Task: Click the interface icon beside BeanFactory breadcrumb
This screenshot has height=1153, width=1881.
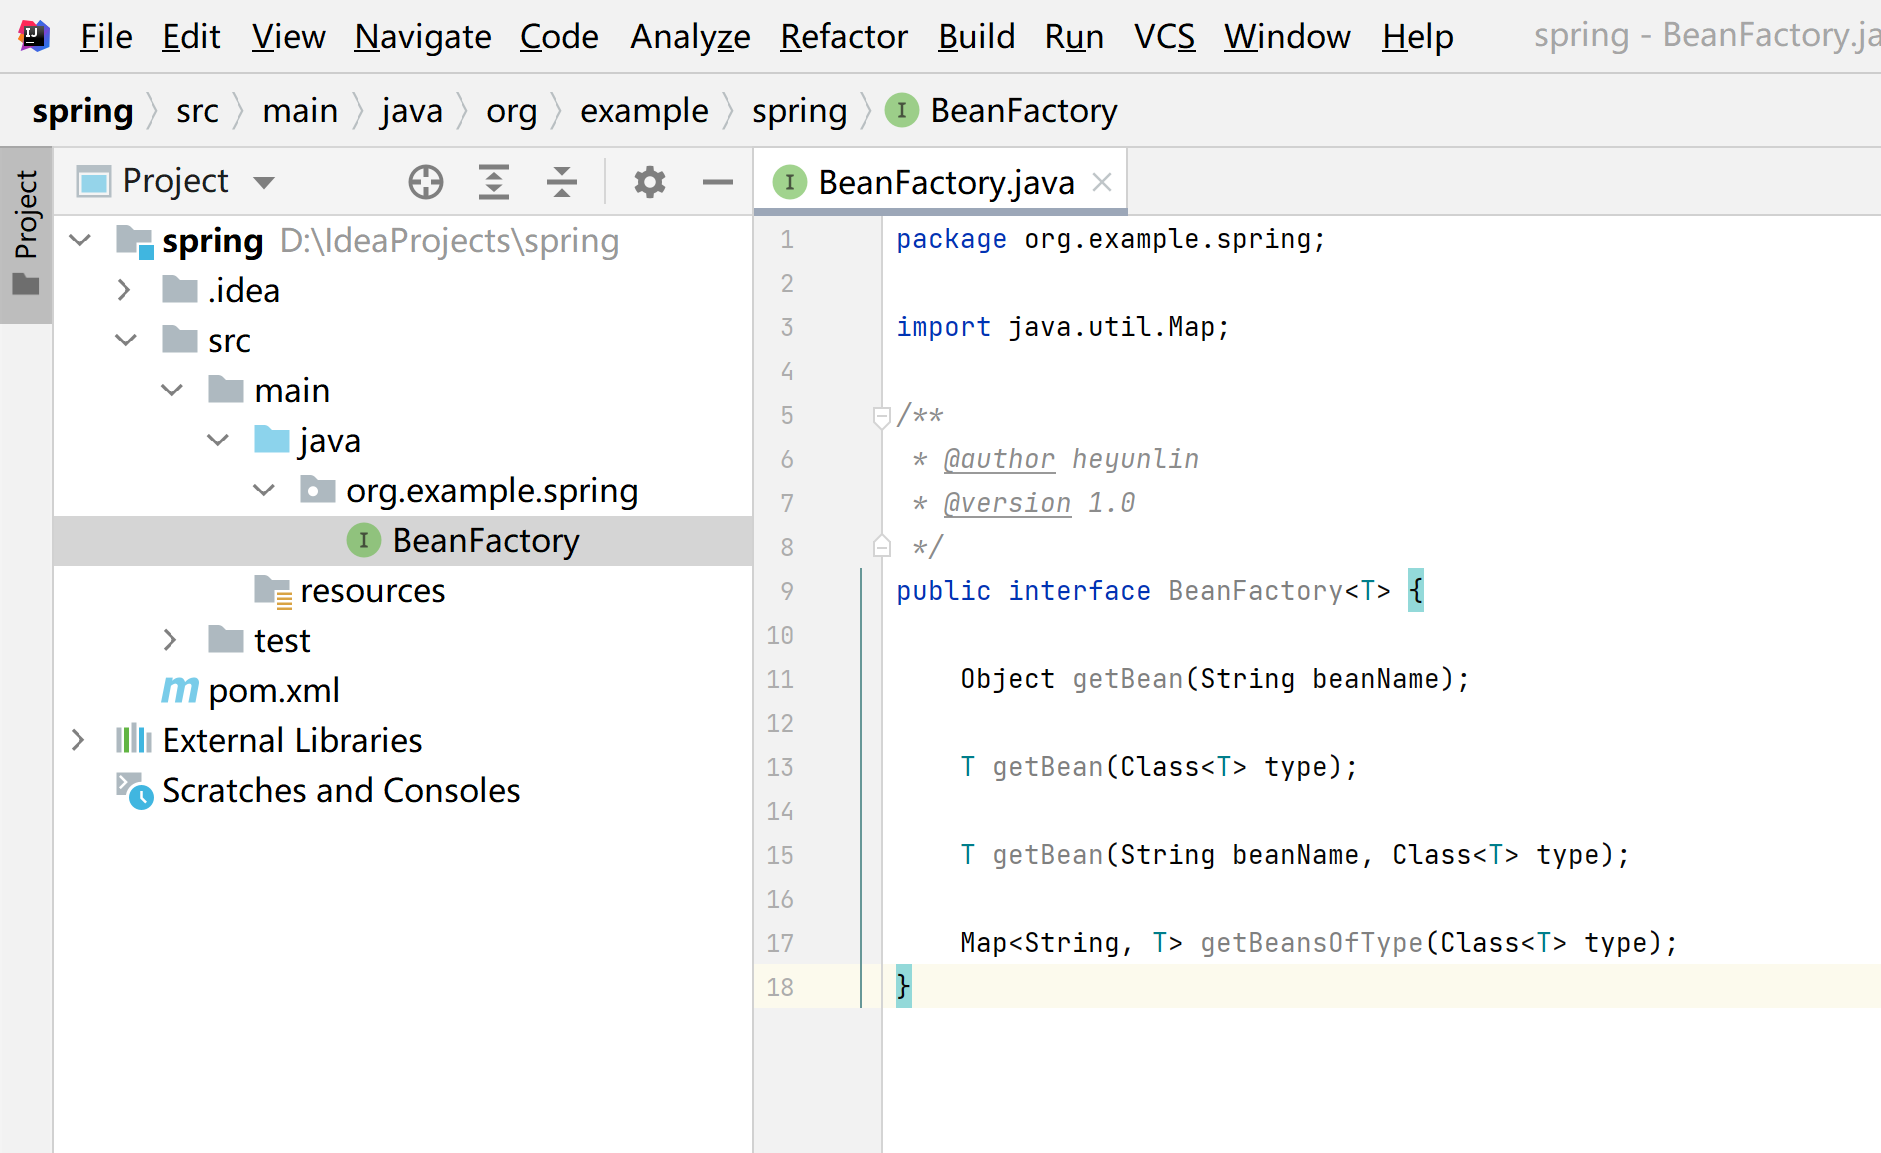Action: (x=901, y=111)
